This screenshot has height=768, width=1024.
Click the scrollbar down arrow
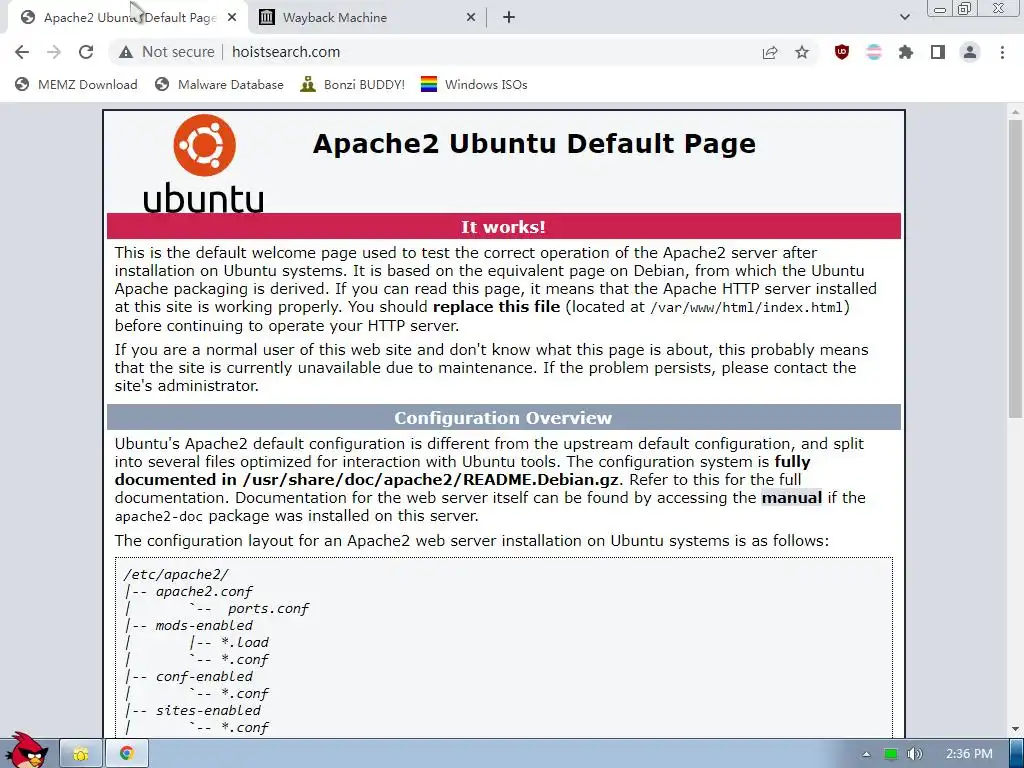point(1015,728)
